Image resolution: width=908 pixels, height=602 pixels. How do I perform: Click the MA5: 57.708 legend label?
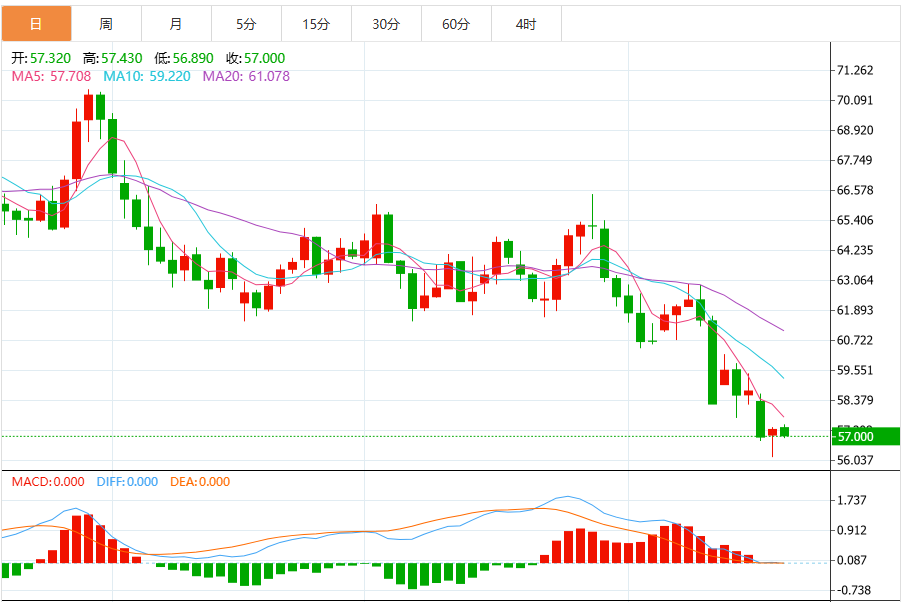[51, 76]
